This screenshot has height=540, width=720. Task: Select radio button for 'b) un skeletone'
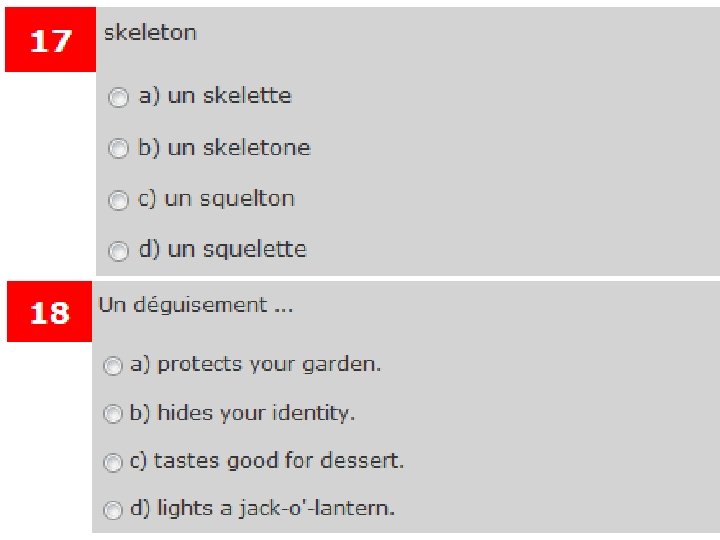[119, 148]
